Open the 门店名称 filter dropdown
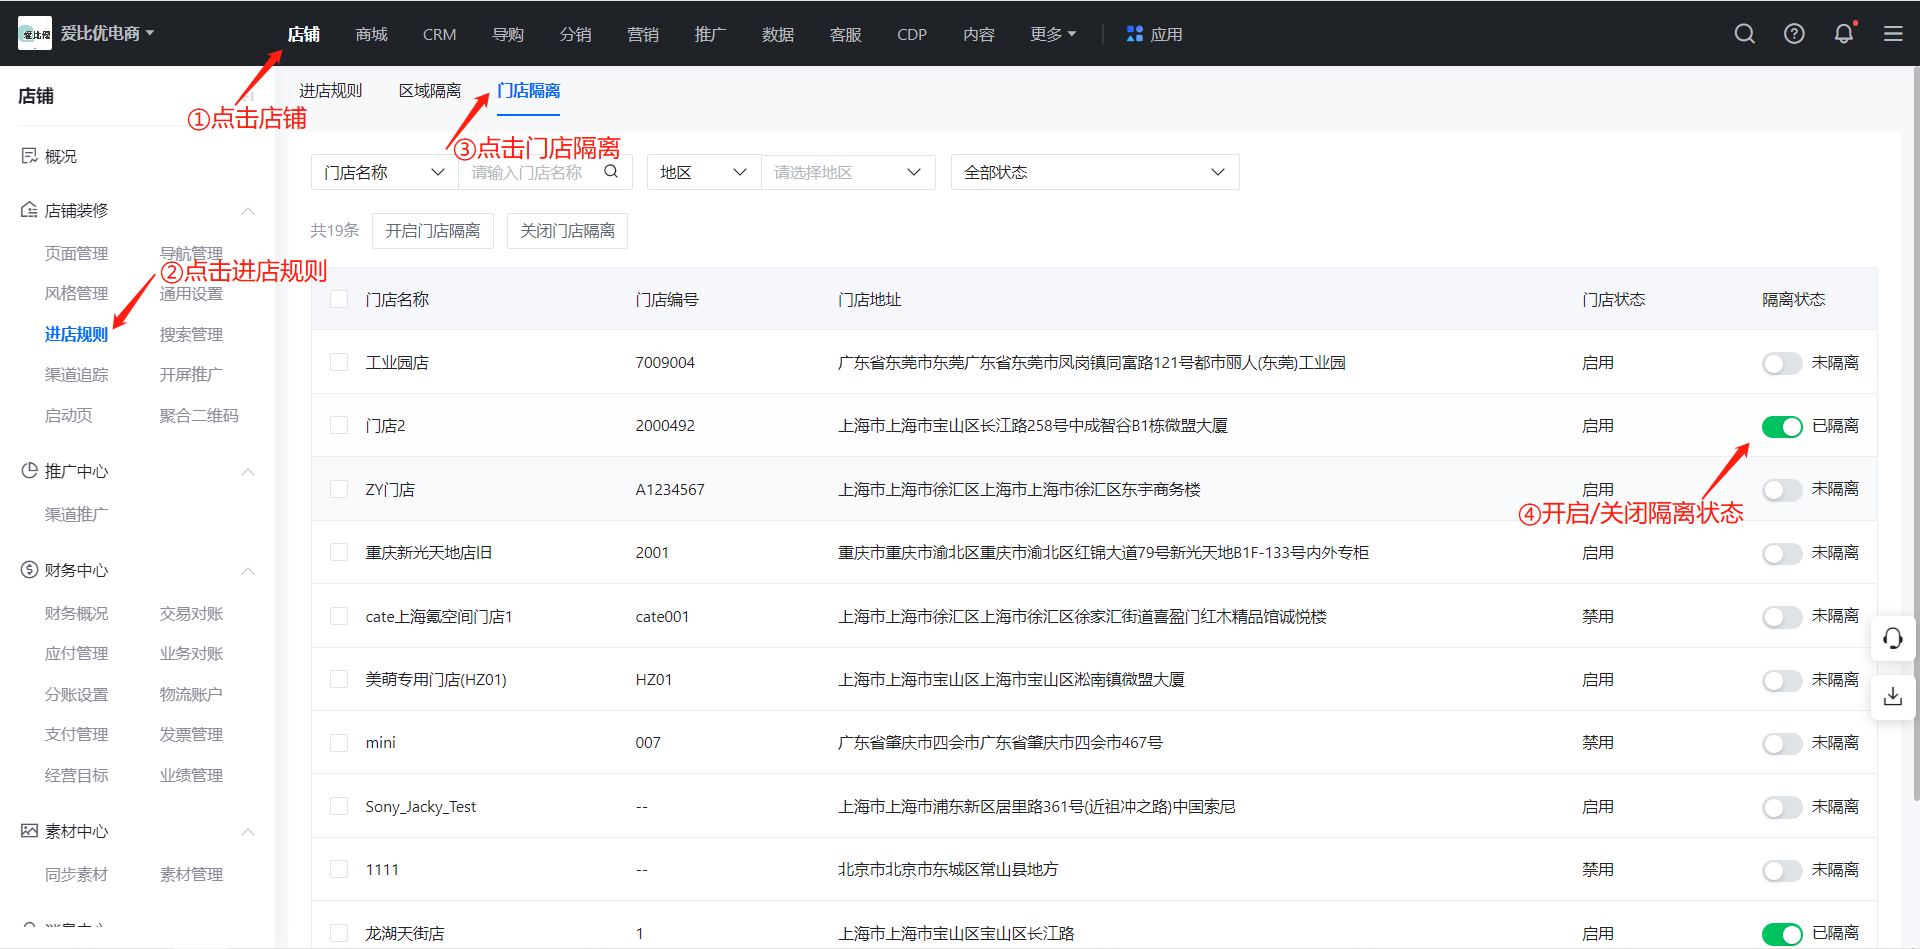Image resolution: width=1920 pixels, height=949 pixels. coord(384,172)
